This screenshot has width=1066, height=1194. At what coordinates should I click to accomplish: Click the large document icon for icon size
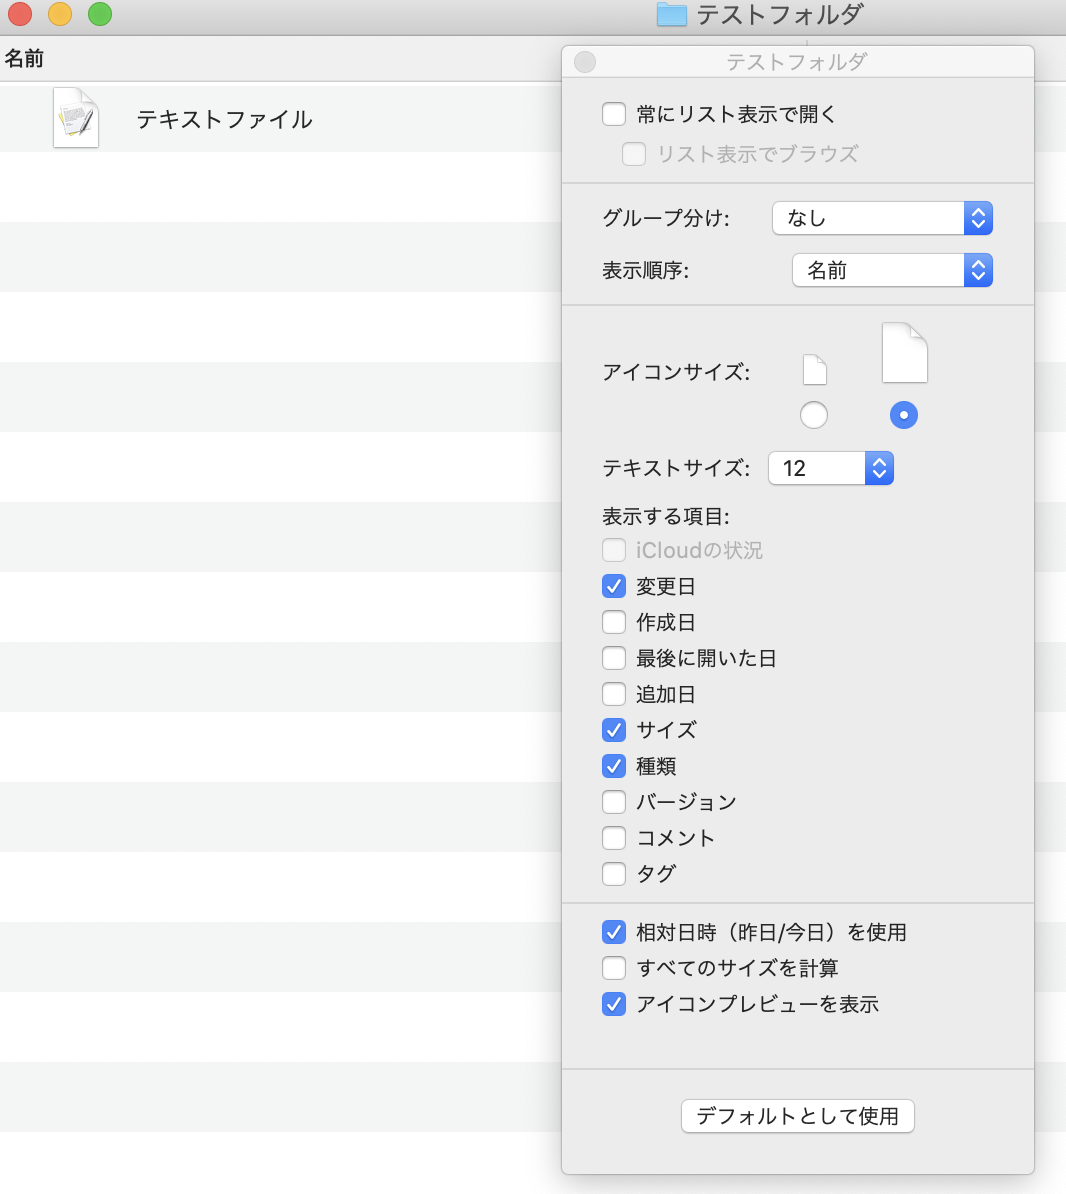[904, 353]
